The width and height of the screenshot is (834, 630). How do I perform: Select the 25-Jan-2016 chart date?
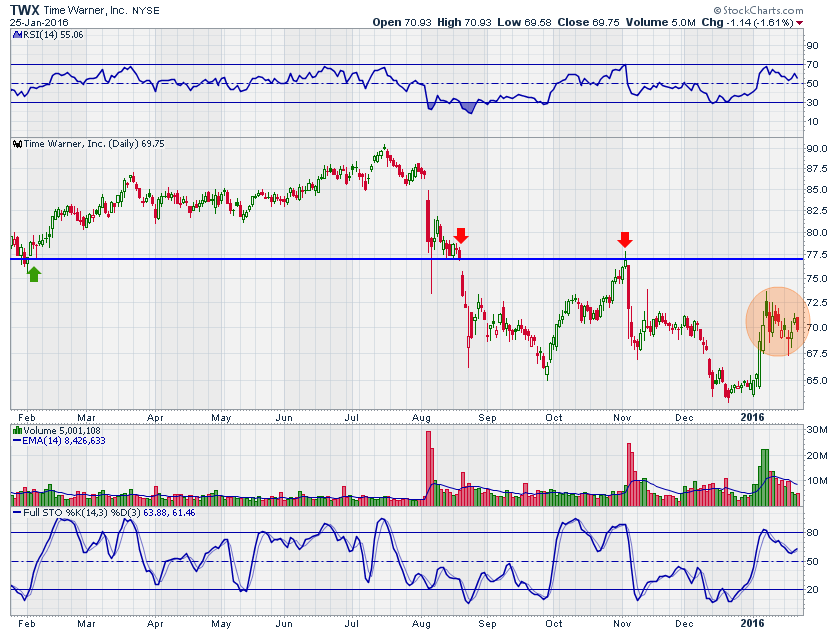pos(39,23)
